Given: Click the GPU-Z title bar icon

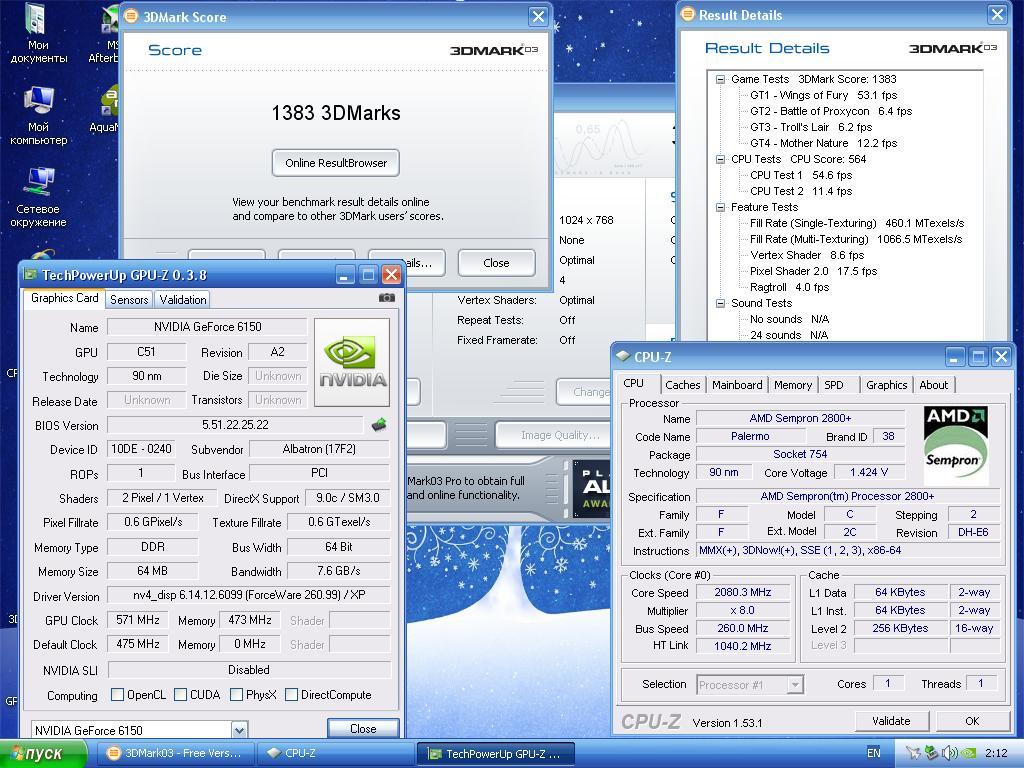Looking at the screenshot, I should (x=31, y=274).
